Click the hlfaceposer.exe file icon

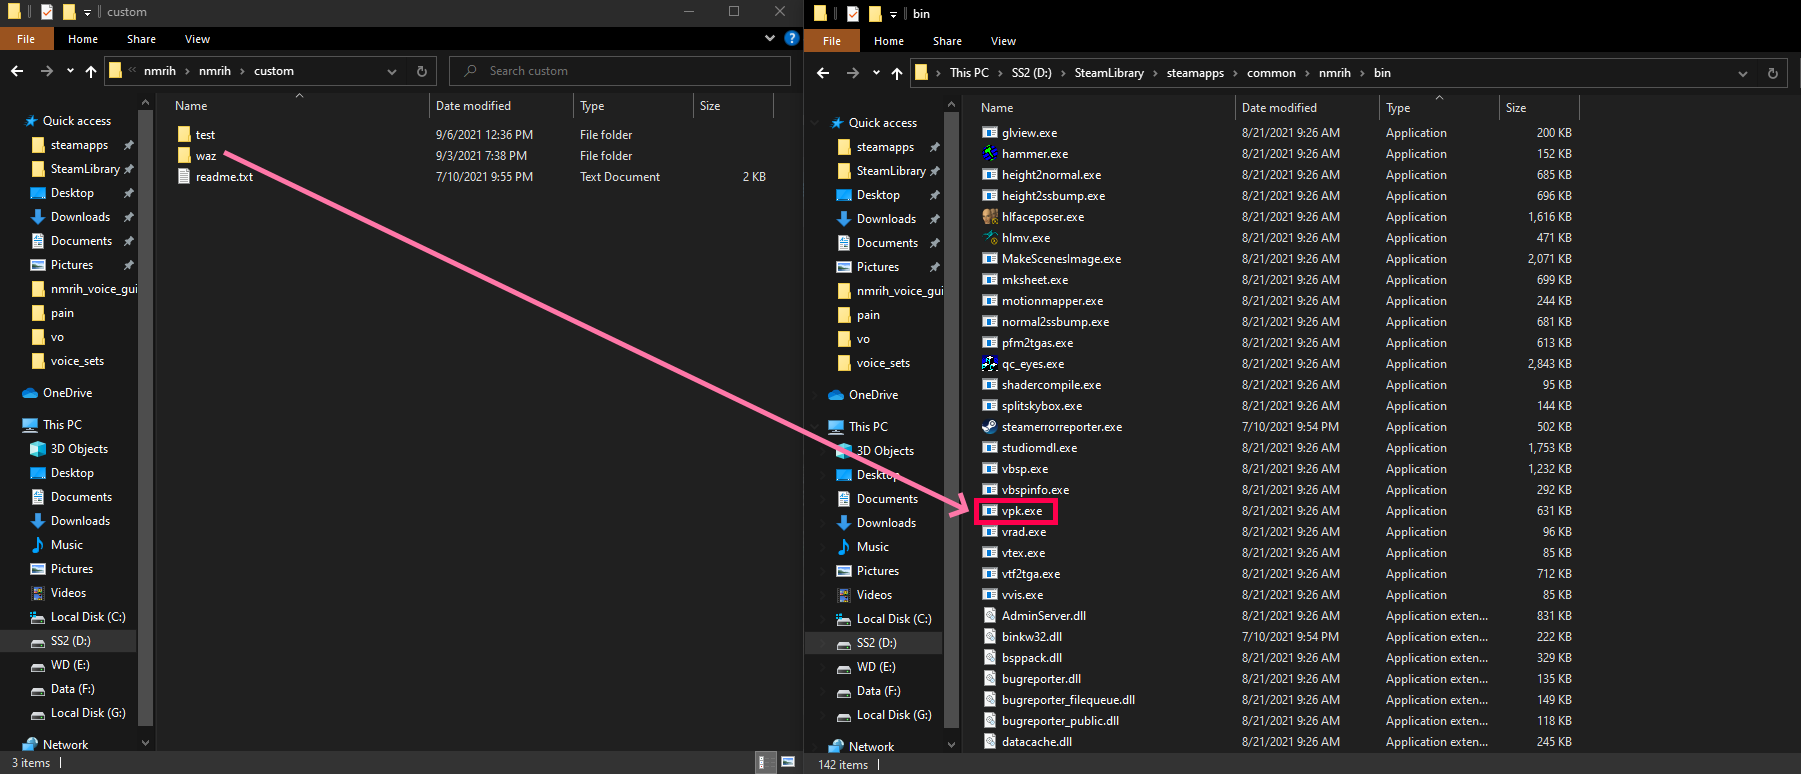989,217
